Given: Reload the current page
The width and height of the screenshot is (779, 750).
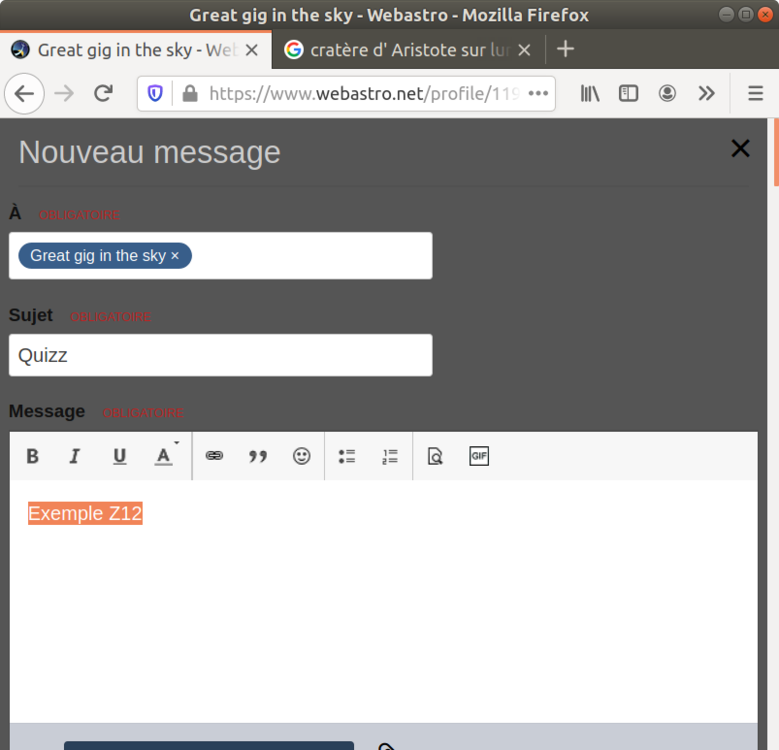Looking at the screenshot, I should pos(103,93).
